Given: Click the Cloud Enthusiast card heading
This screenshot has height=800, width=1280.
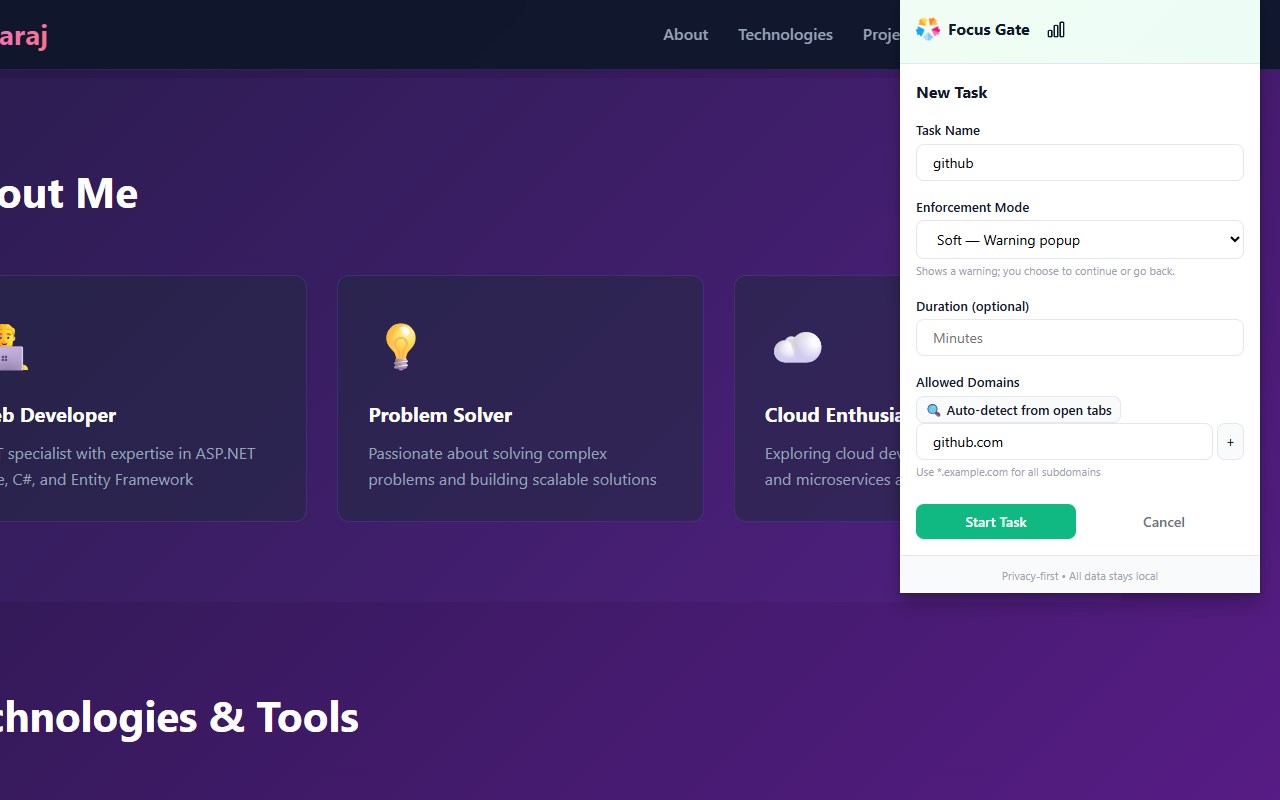Looking at the screenshot, I should [x=832, y=415].
